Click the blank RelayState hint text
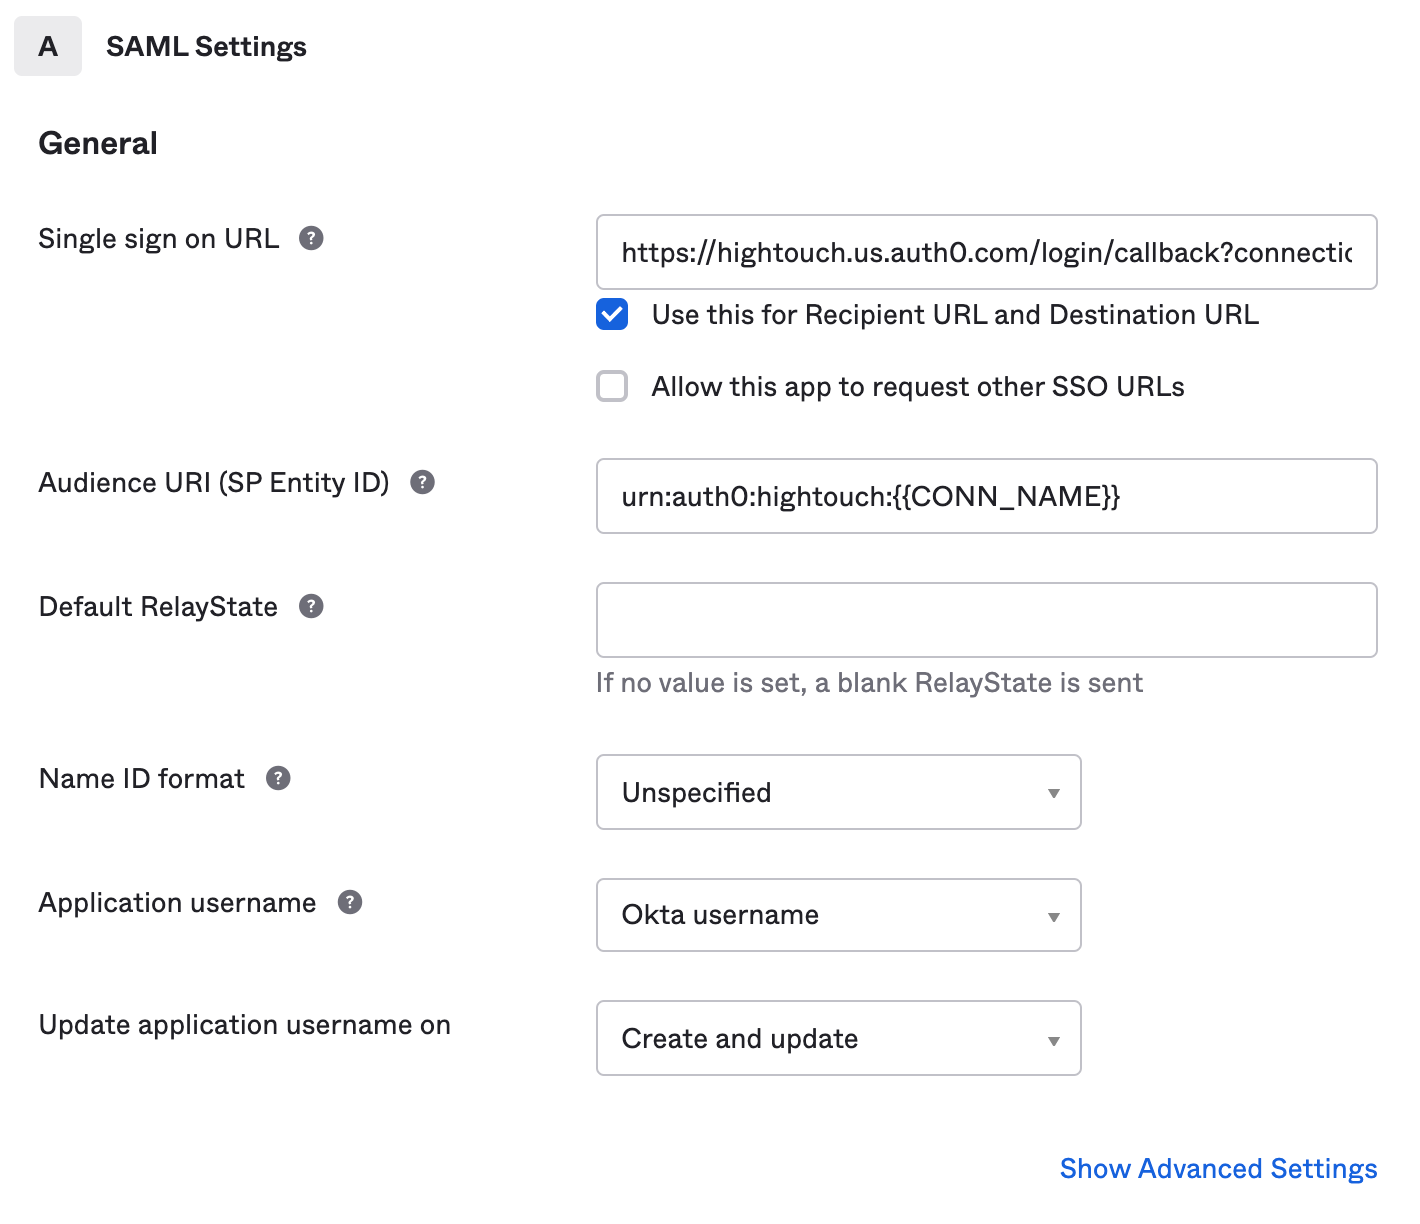1420x1224 pixels. (869, 683)
